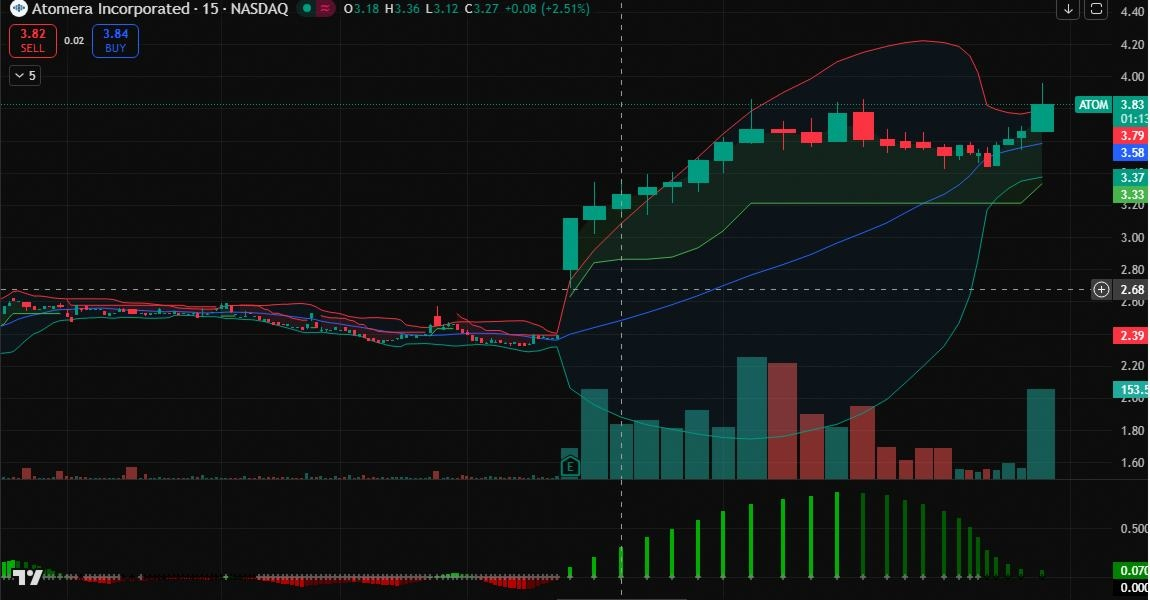This screenshot has height=600, width=1150.
Task: Click the 153.5 volume value label
Action: [x=1132, y=390]
